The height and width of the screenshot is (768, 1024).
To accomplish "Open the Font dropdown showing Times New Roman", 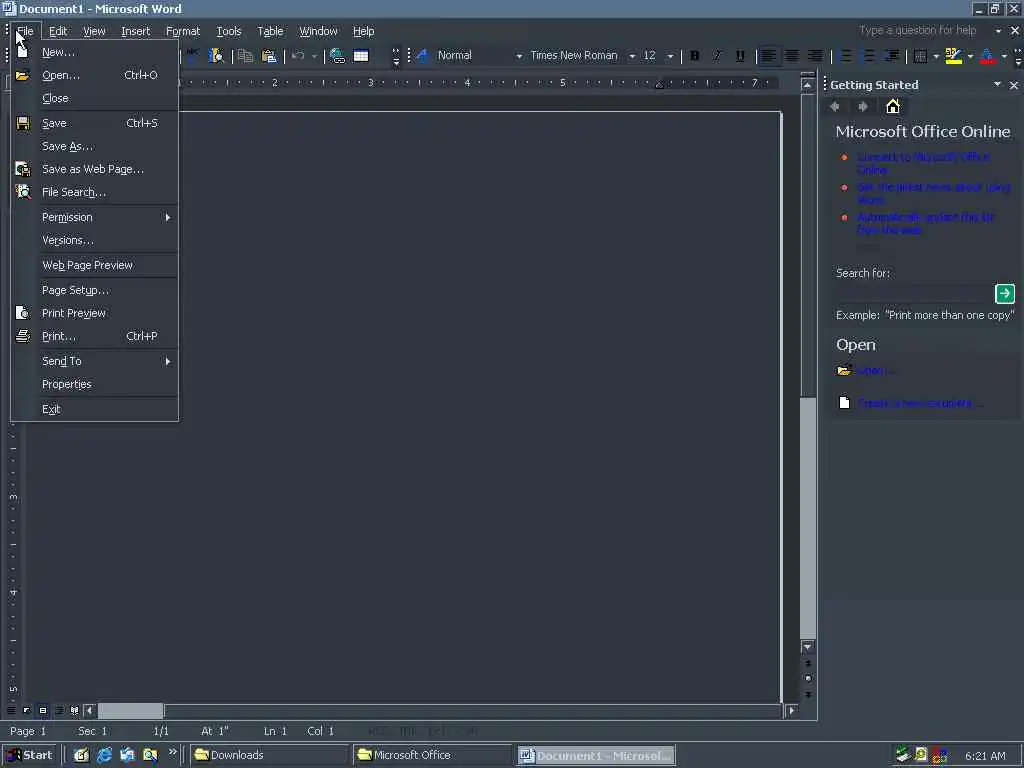I will pos(632,56).
